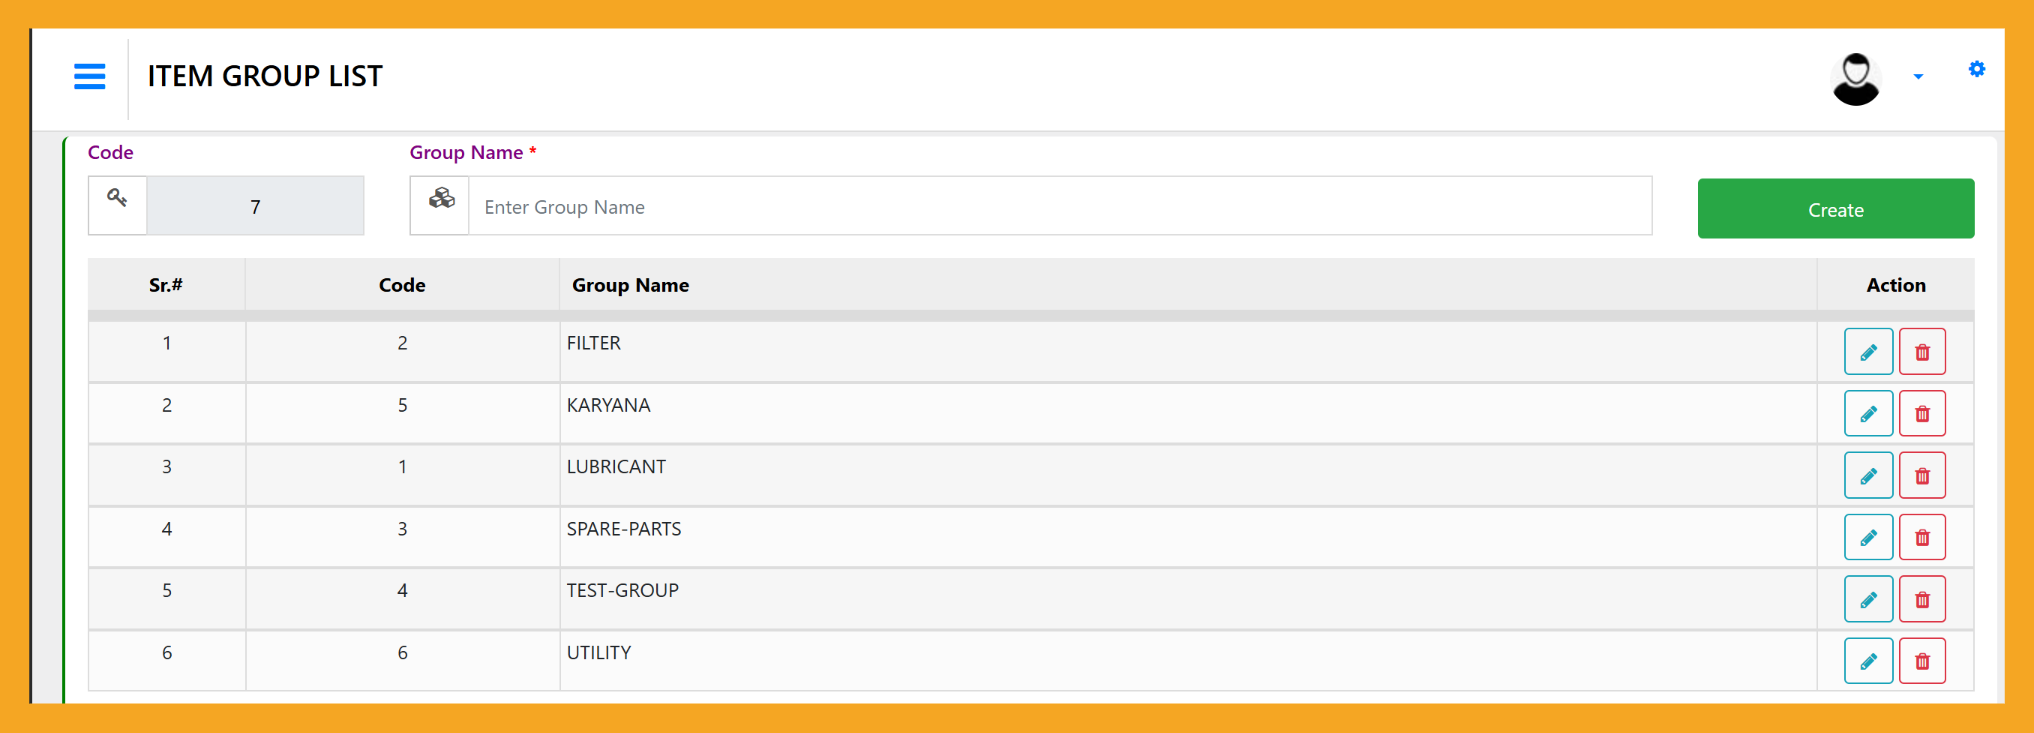
Task: Expand the user account dropdown arrow
Action: [1918, 77]
